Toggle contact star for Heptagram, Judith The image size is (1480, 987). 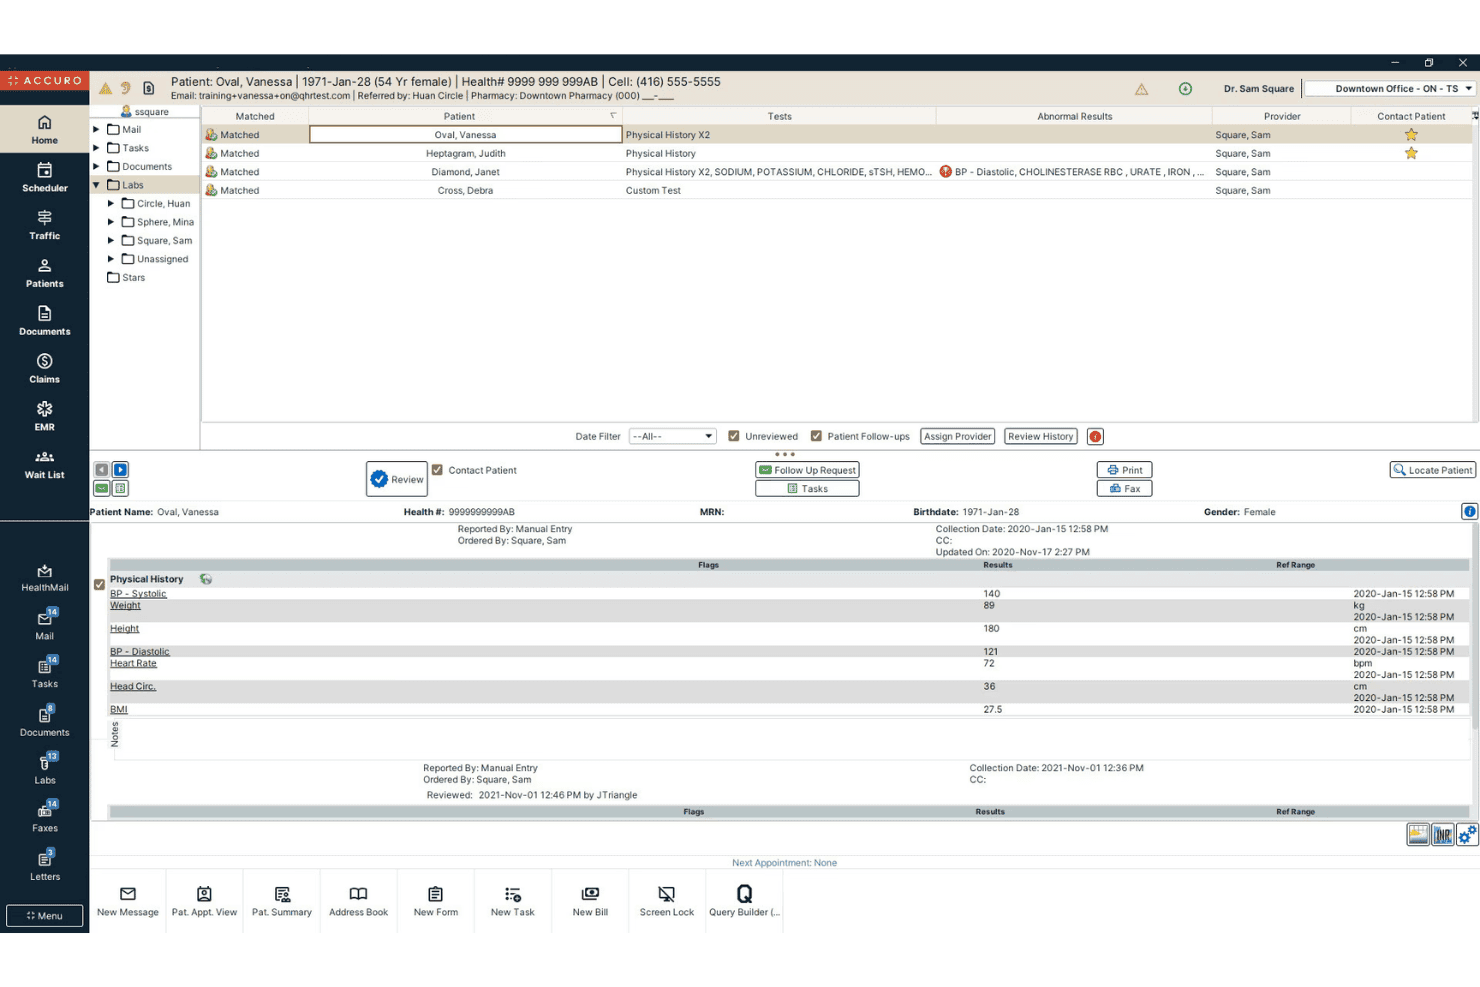[1411, 153]
